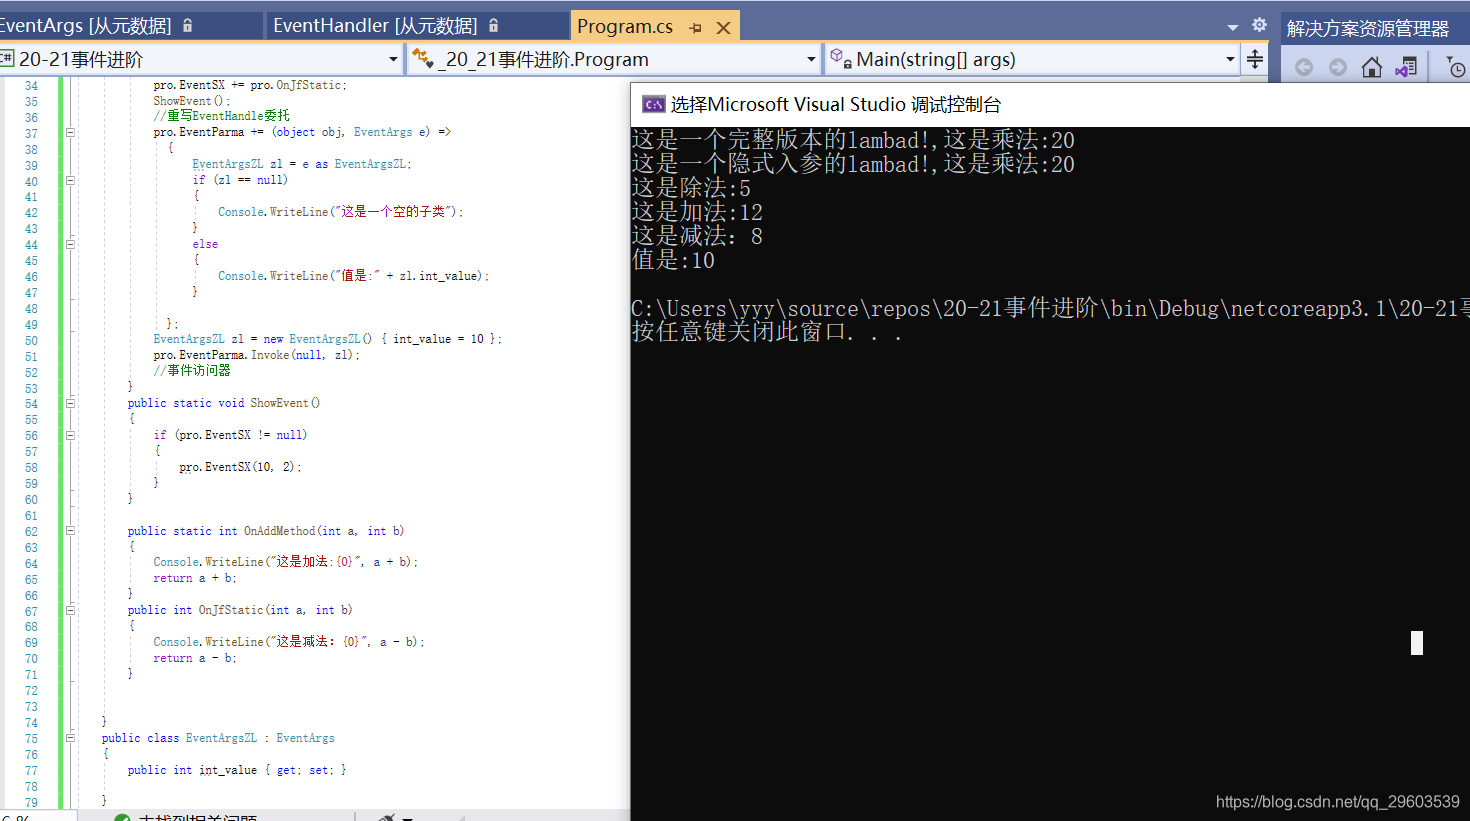Click the first console line about 完整版本的lambad
This screenshot has height=821, width=1470.
click(x=853, y=140)
